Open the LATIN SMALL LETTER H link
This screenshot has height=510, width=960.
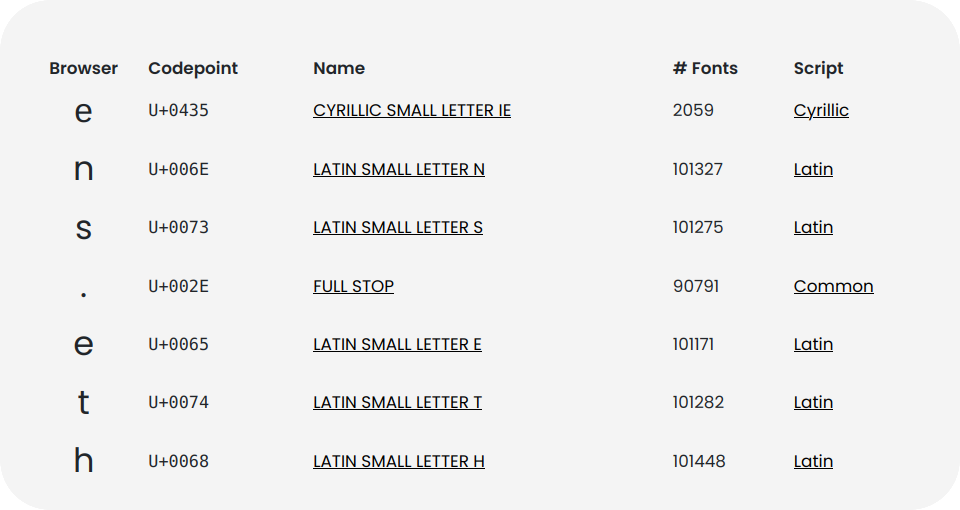[399, 461]
